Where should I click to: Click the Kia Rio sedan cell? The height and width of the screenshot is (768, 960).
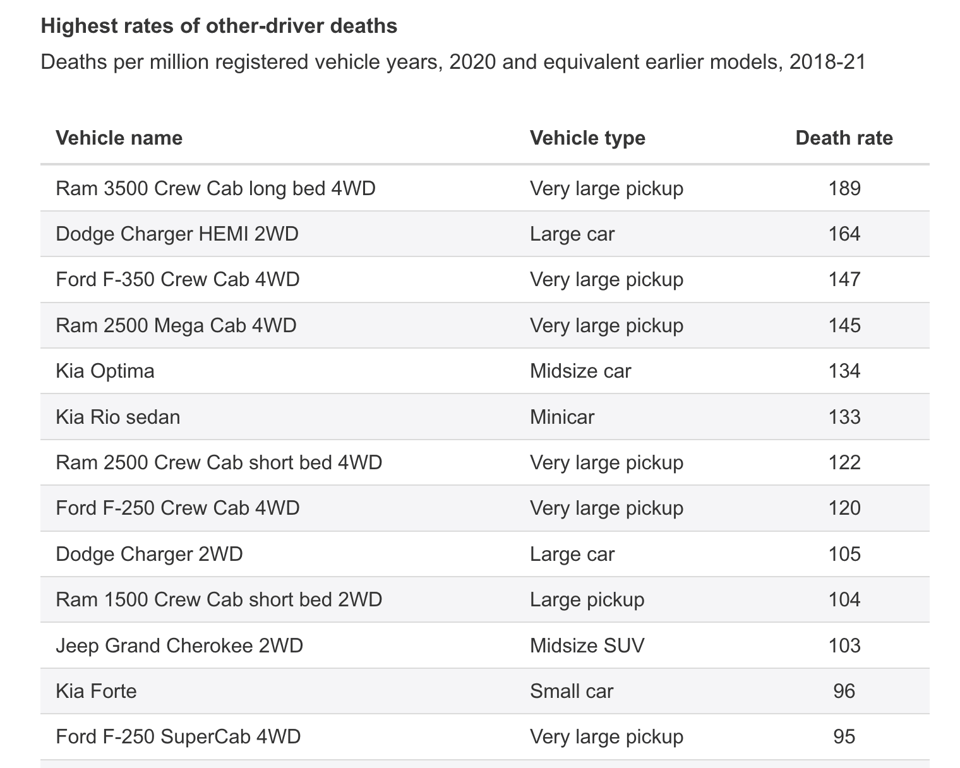pyautogui.click(x=118, y=417)
